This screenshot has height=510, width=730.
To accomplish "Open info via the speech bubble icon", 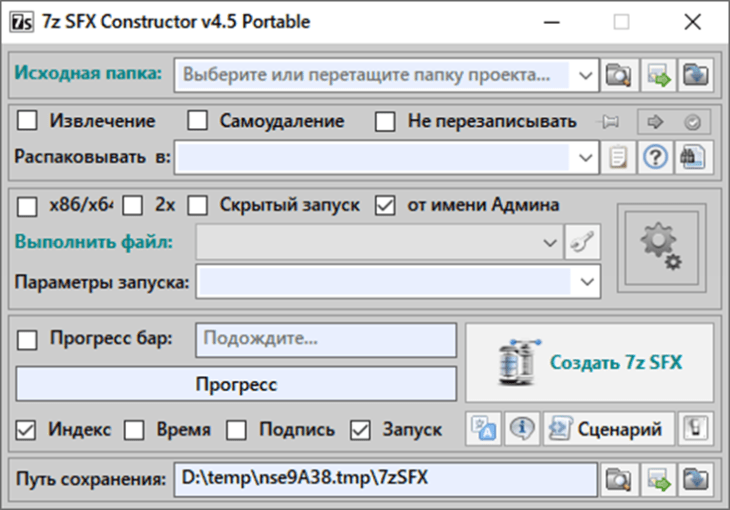I will 522,428.
